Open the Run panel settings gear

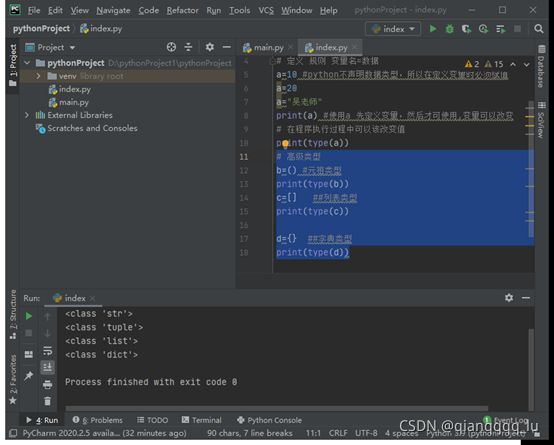[509, 298]
